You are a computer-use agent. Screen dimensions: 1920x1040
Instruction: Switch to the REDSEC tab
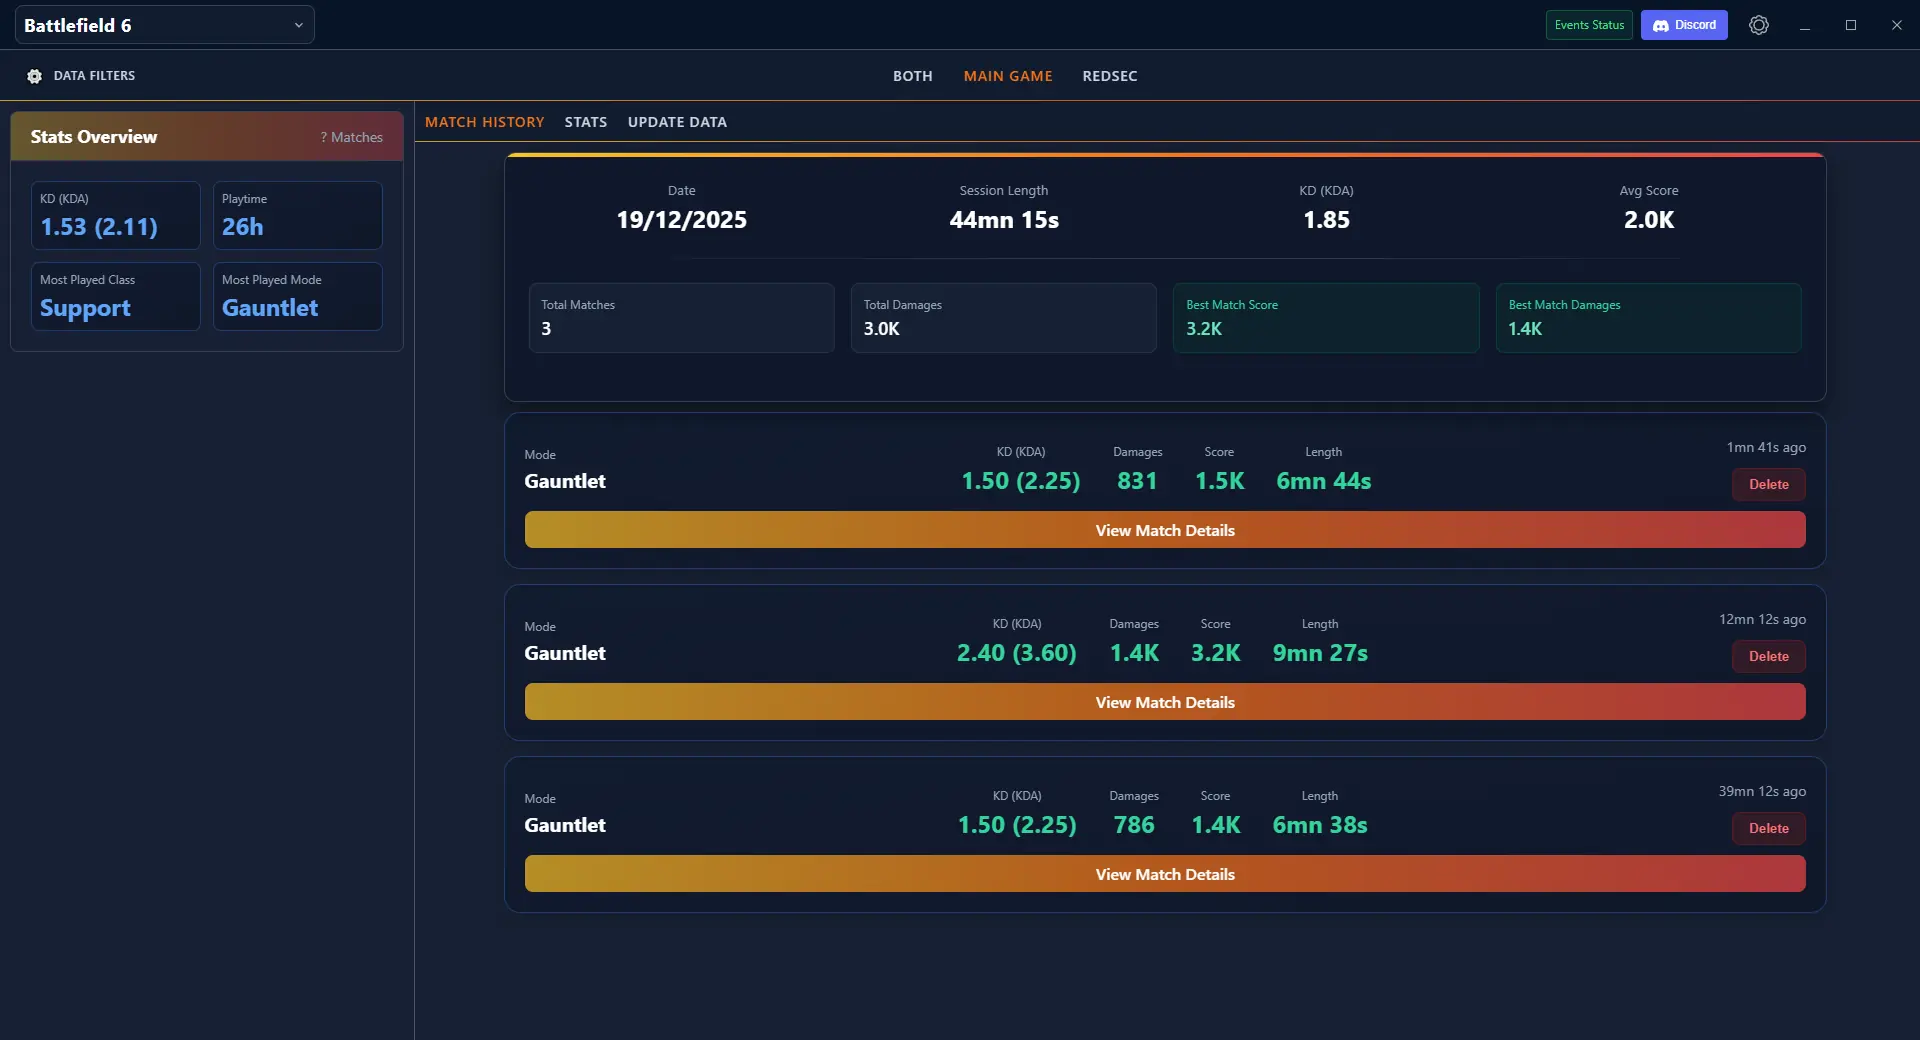tap(1110, 76)
